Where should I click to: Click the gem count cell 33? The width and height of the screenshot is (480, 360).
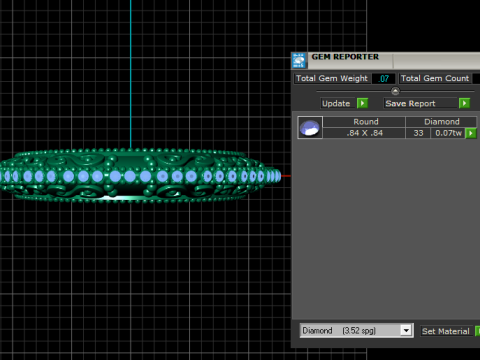pyautogui.click(x=418, y=133)
